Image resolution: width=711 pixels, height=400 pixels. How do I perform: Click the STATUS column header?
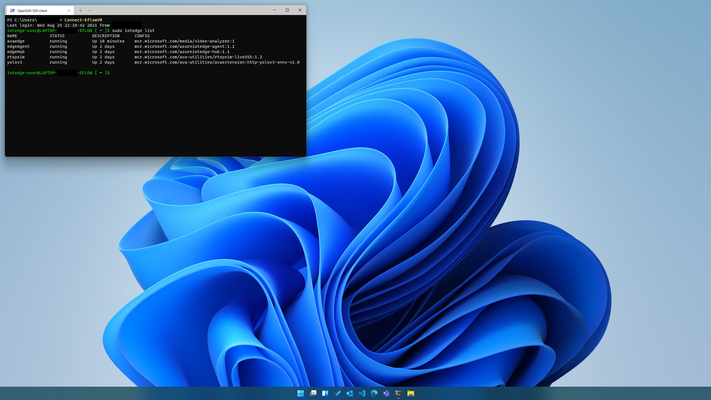57,36
